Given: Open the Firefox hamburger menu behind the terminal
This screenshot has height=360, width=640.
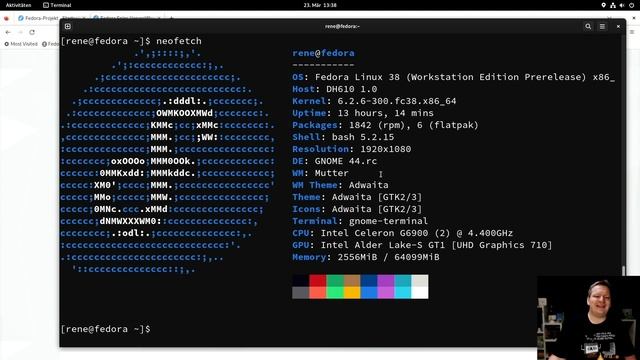Looking at the screenshot, I should (632, 32).
